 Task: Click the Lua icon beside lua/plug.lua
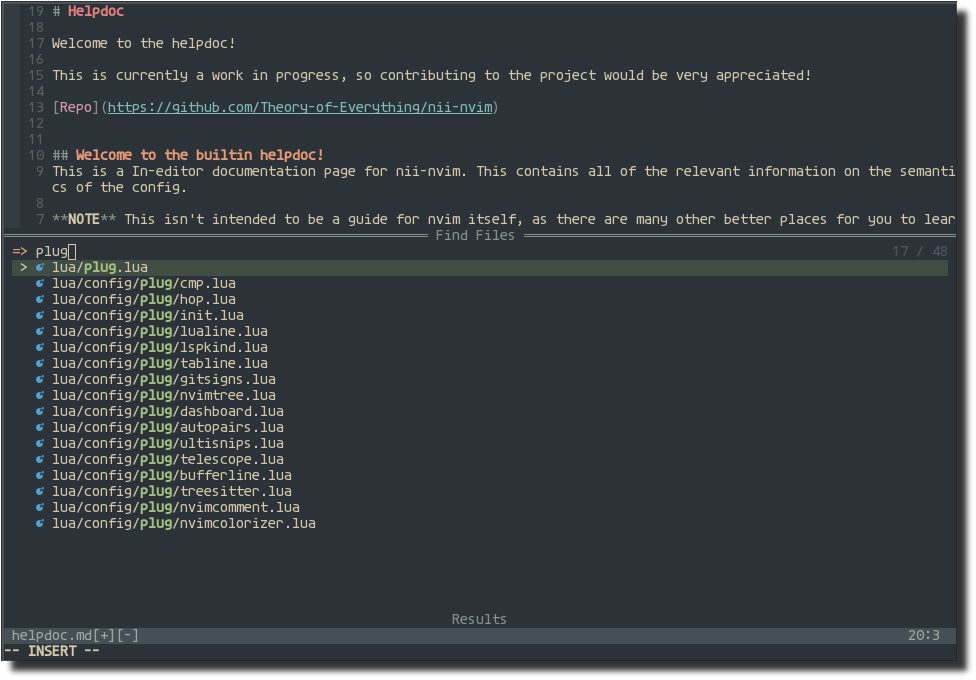click(x=40, y=268)
